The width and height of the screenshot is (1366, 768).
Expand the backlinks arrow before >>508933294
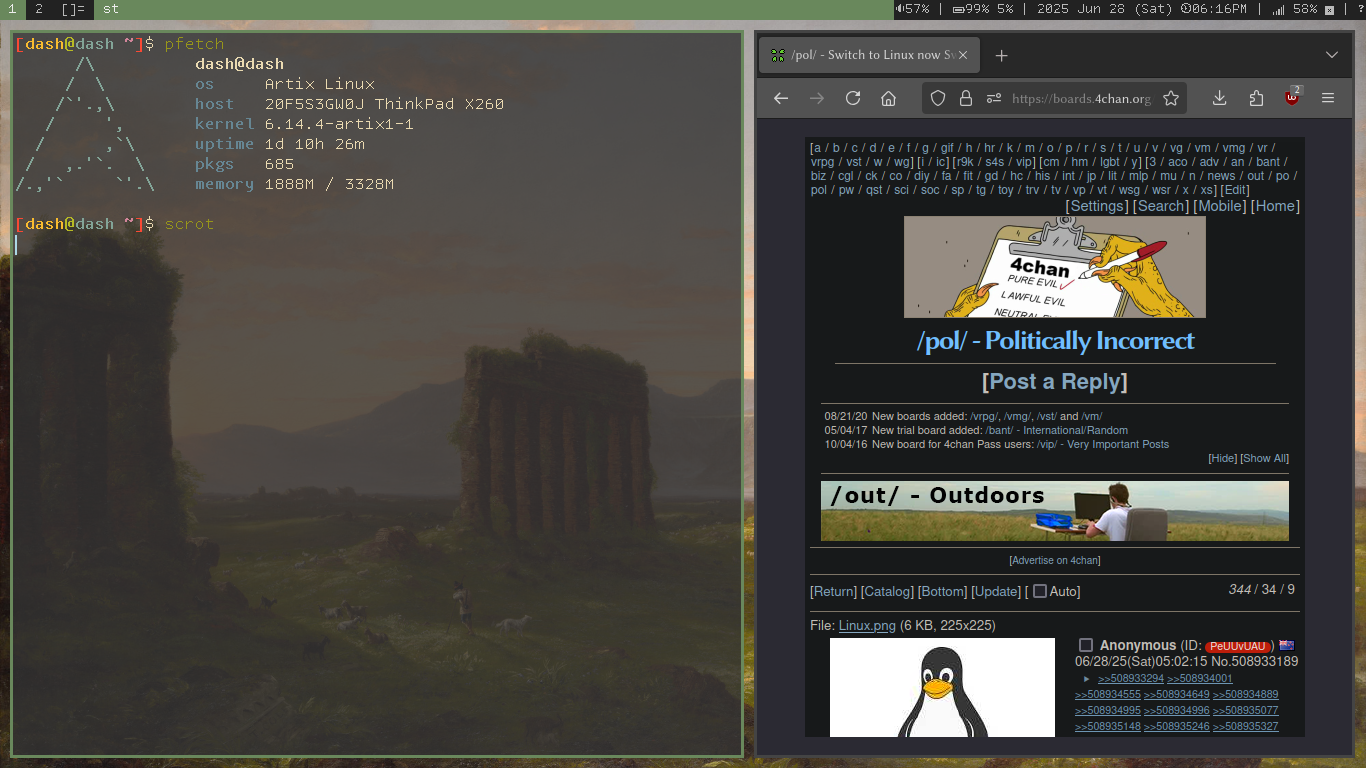[1087, 679]
